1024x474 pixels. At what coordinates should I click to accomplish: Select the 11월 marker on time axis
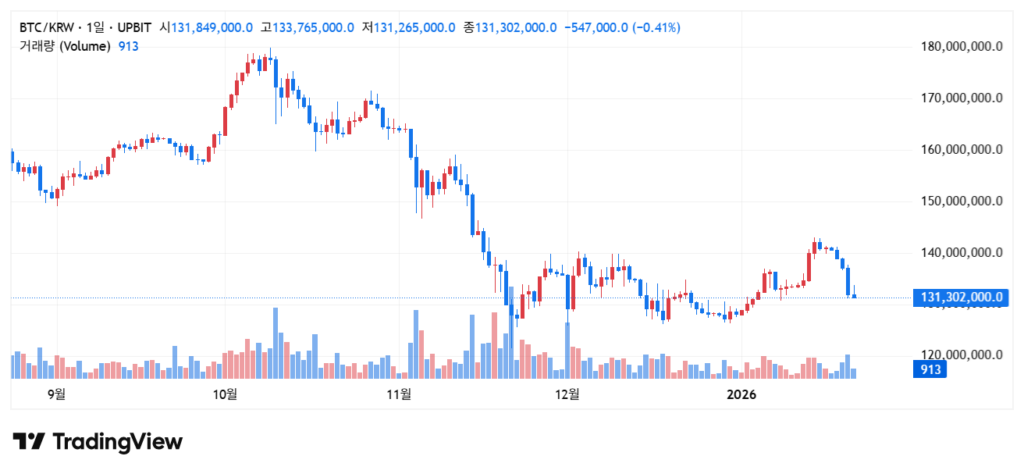398,394
